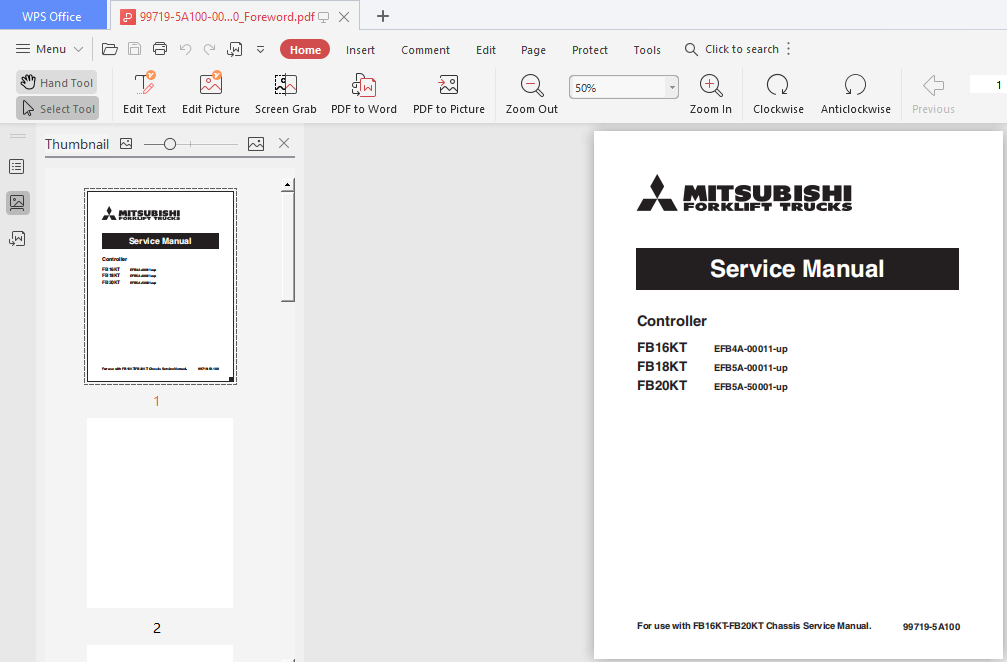Adjust the thumbnail size slider handle

[x=170, y=144]
